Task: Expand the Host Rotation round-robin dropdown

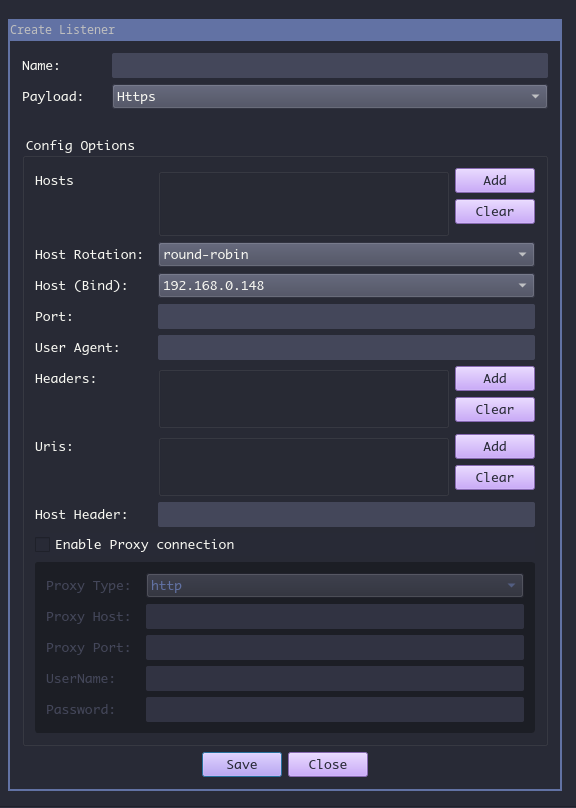Action: pos(343,254)
